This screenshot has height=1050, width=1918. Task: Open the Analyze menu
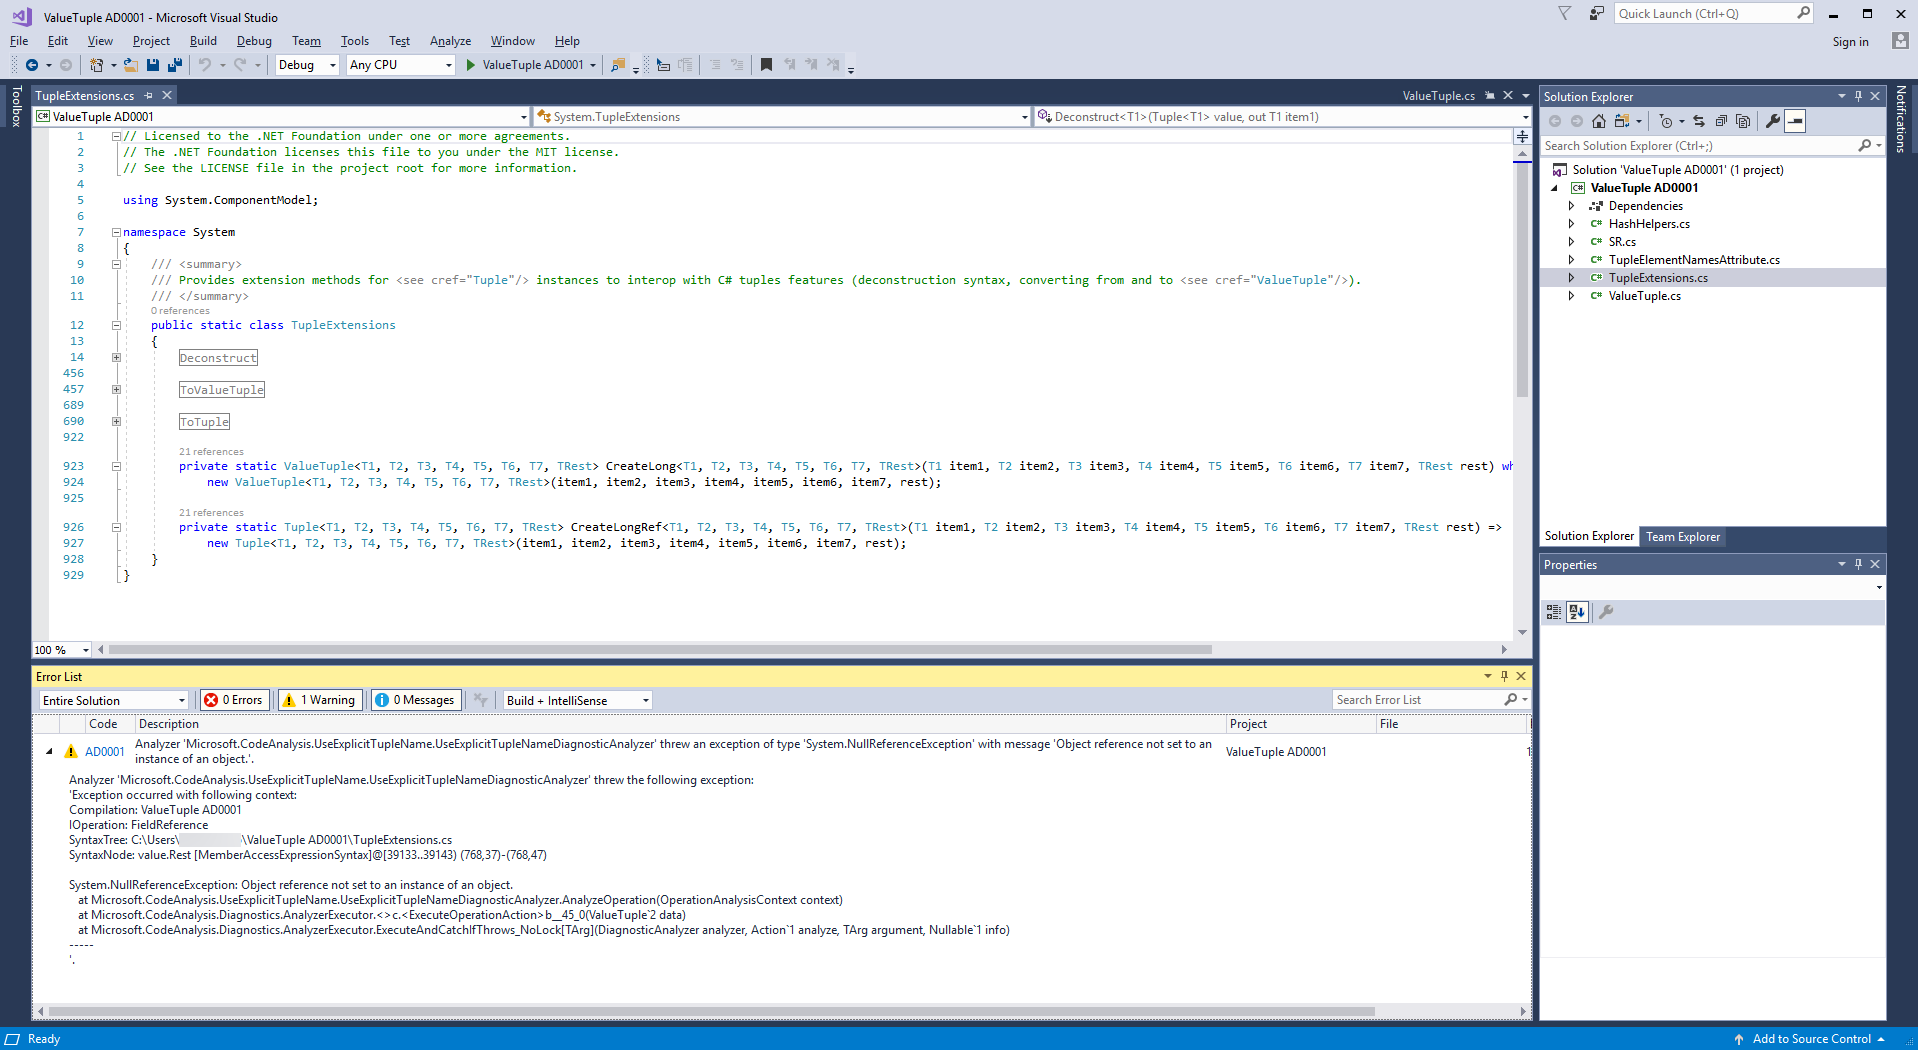point(450,41)
